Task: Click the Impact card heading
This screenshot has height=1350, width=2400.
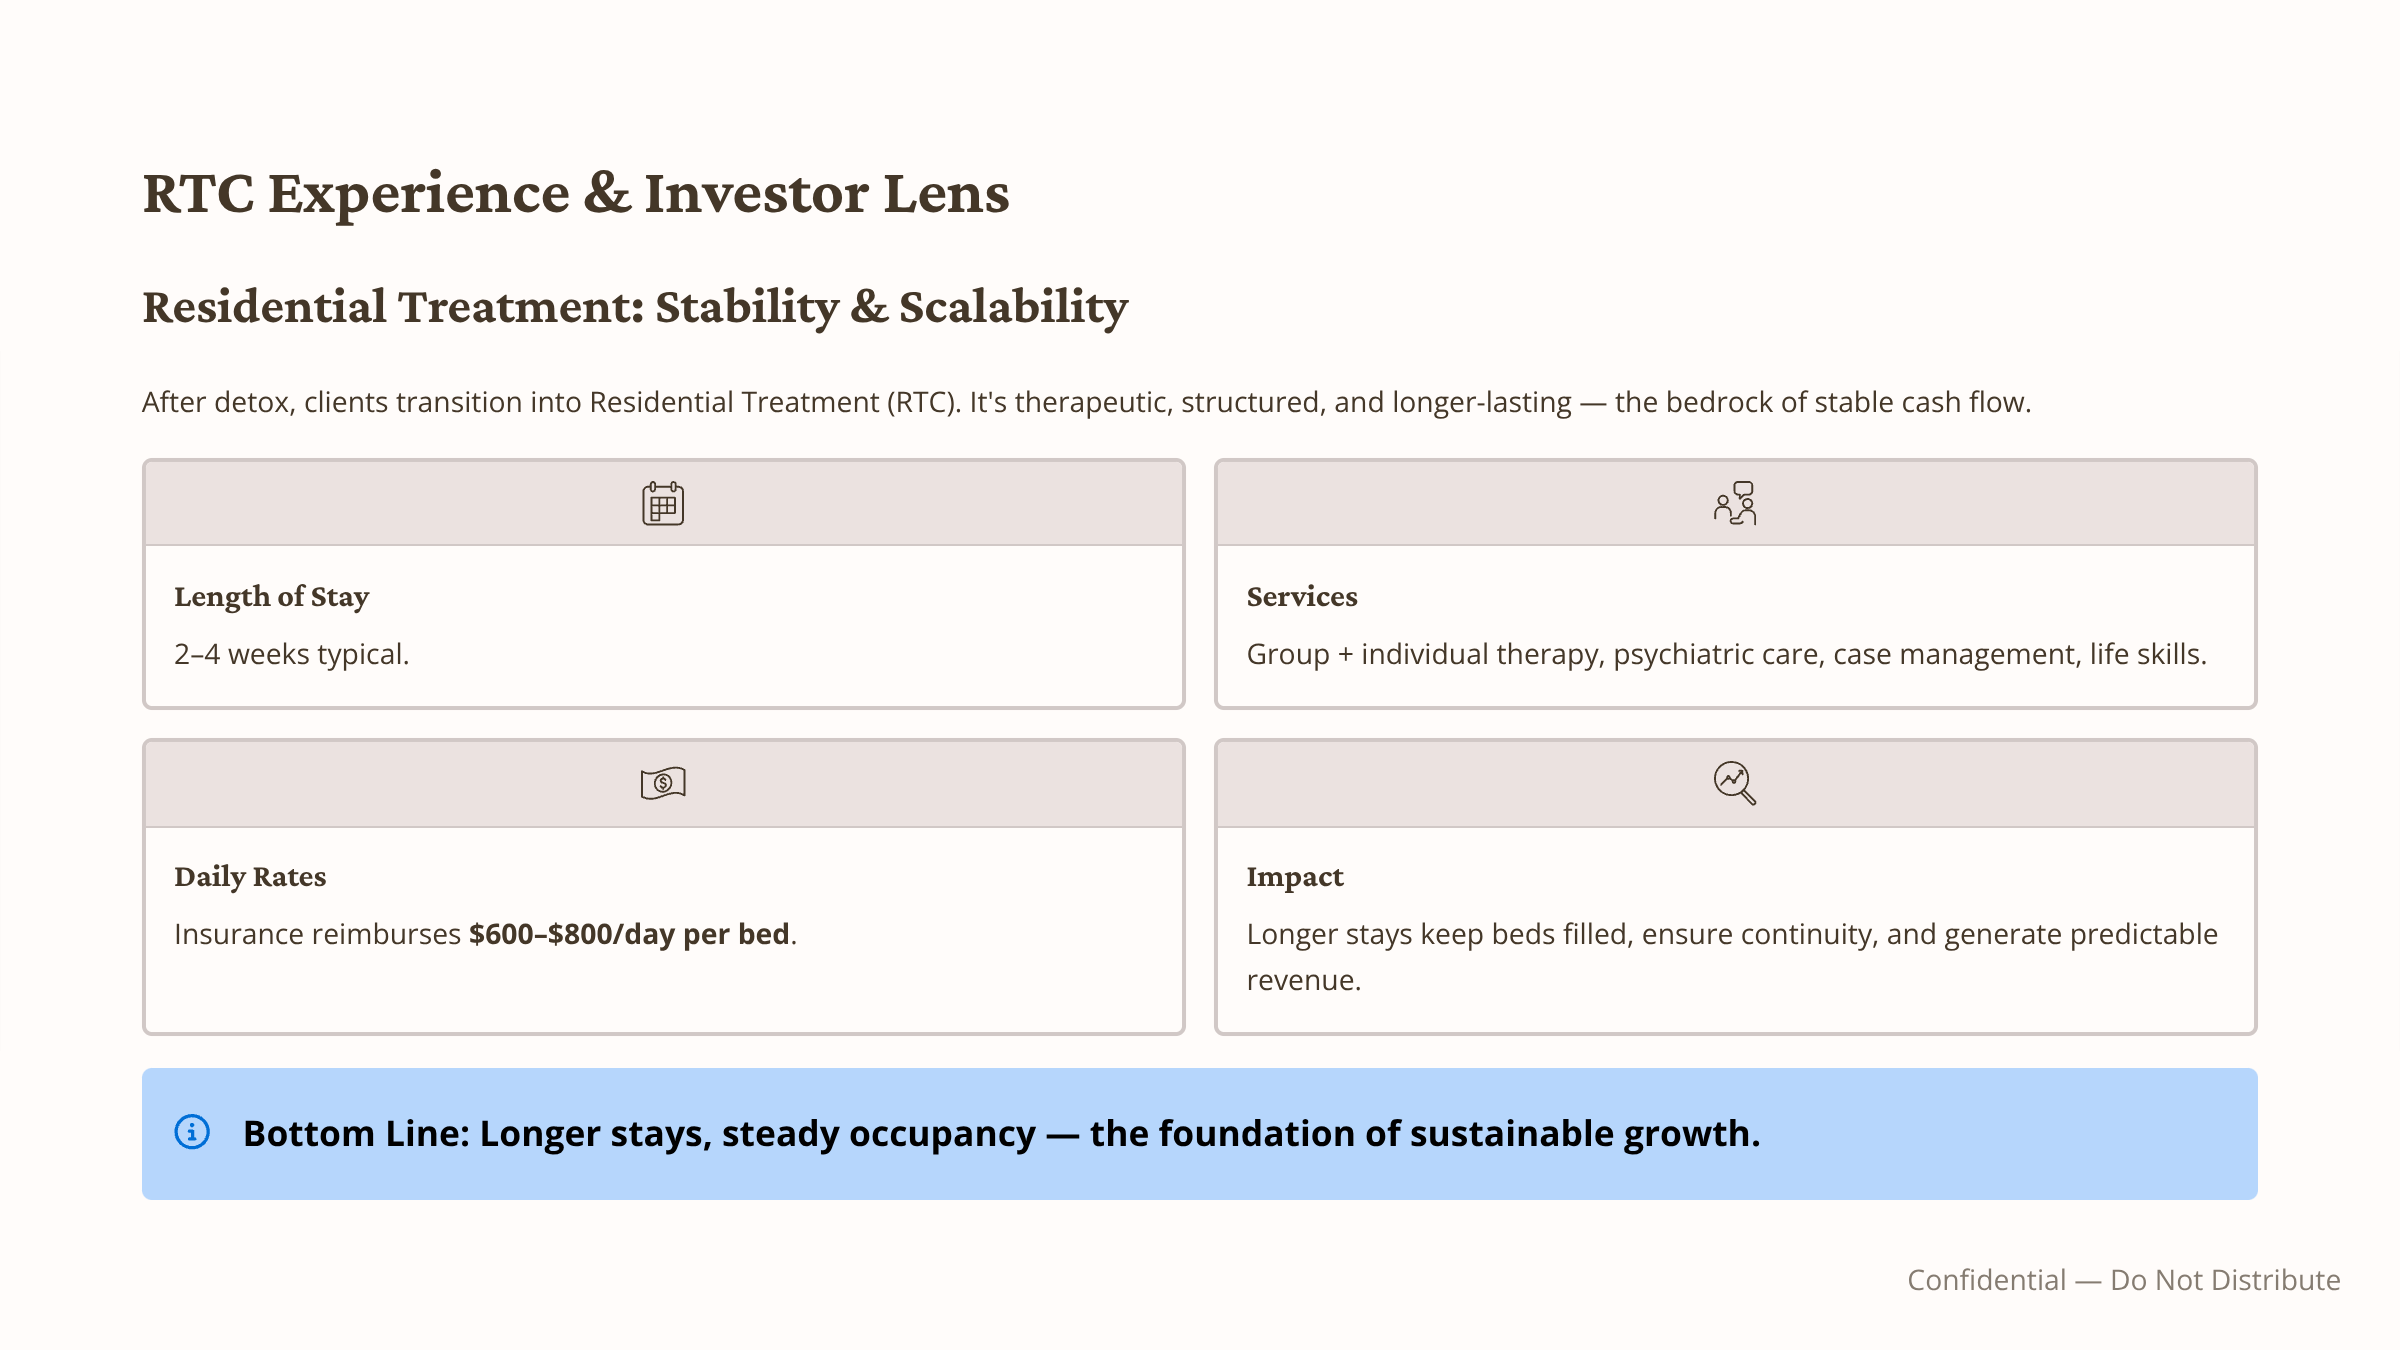Action: 1295,877
